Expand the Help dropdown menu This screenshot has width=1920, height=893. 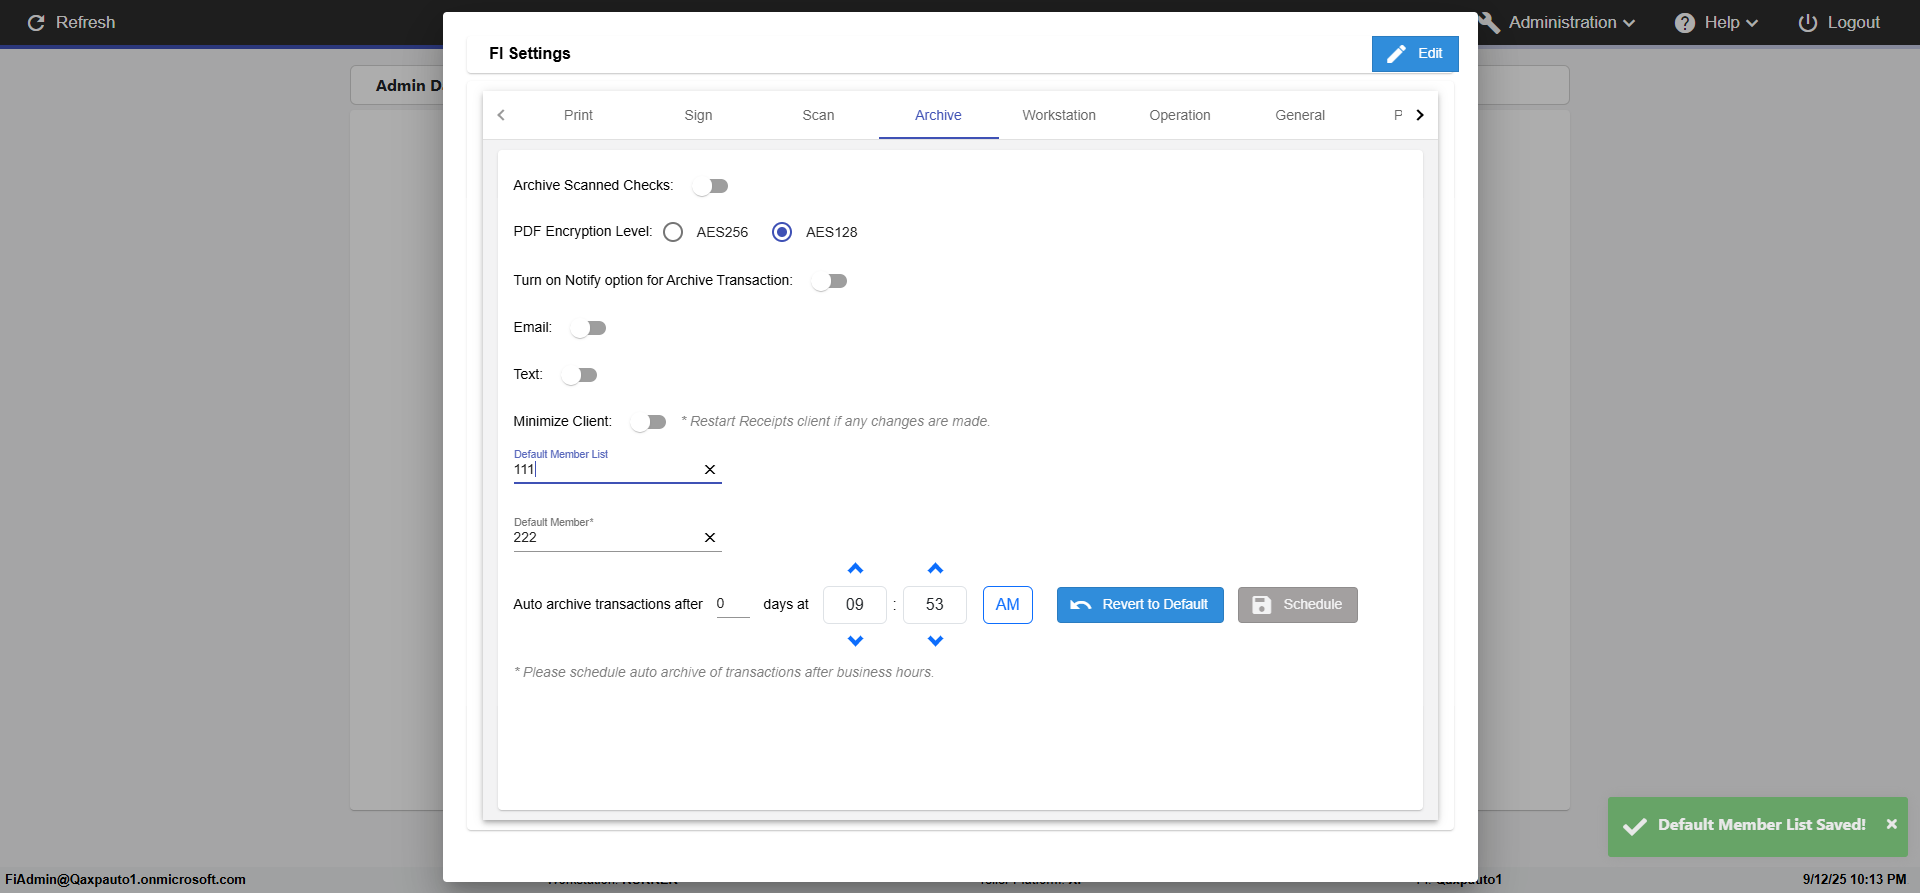pyautogui.click(x=1717, y=23)
